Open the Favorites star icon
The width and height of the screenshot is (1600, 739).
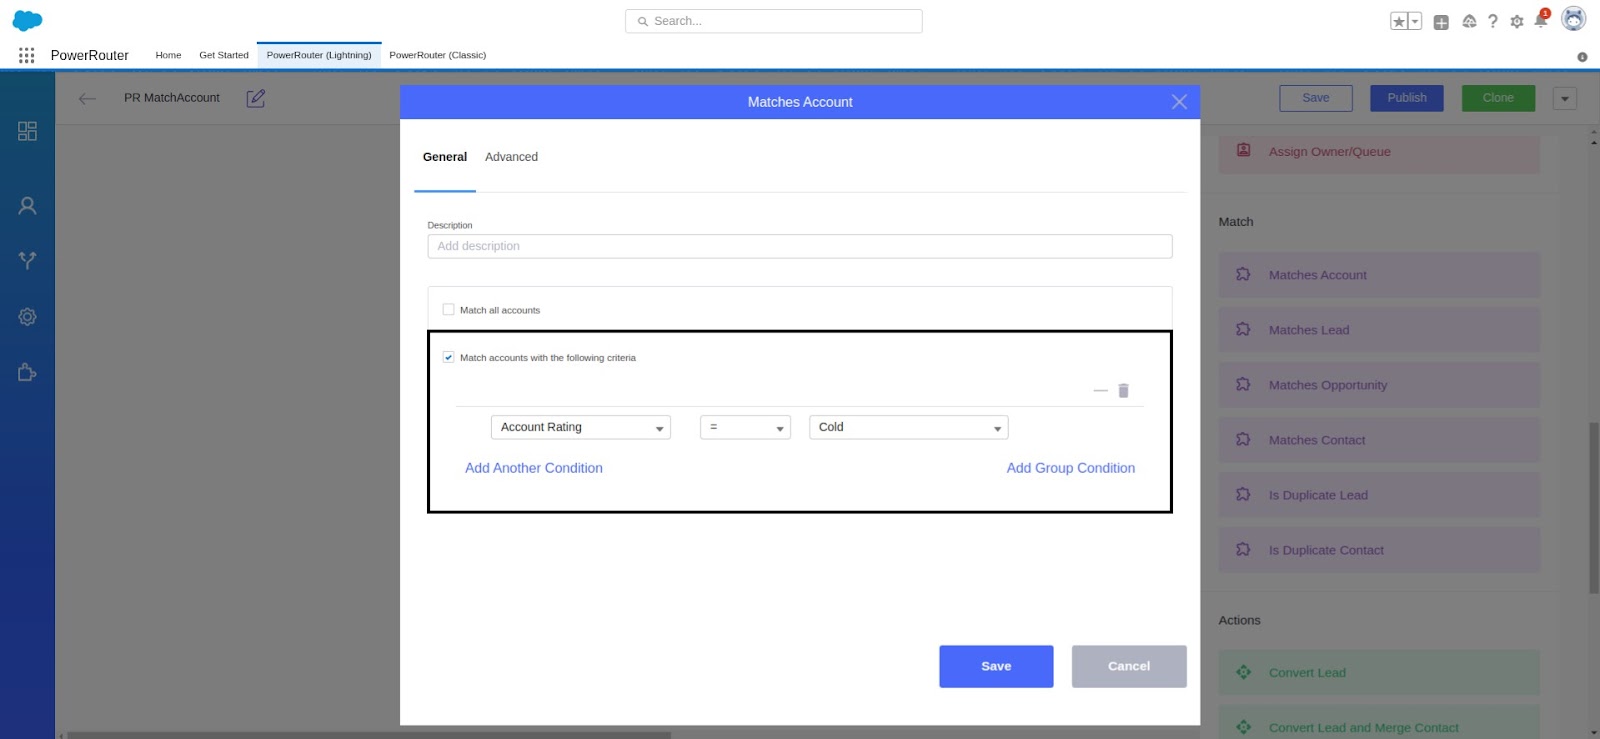[1399, 21]
